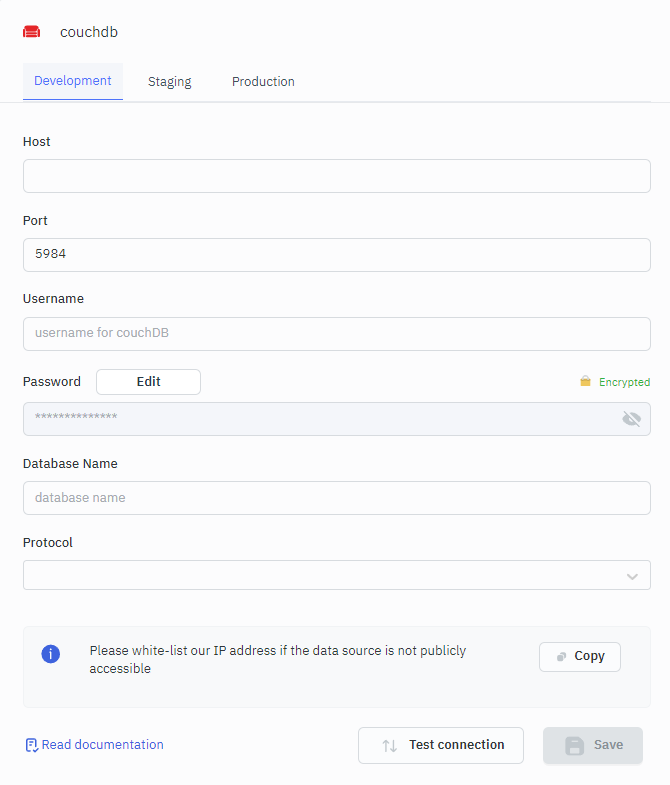Click the blue info icon
This screenshot has width=670, height=785.
tap(51, 654)
